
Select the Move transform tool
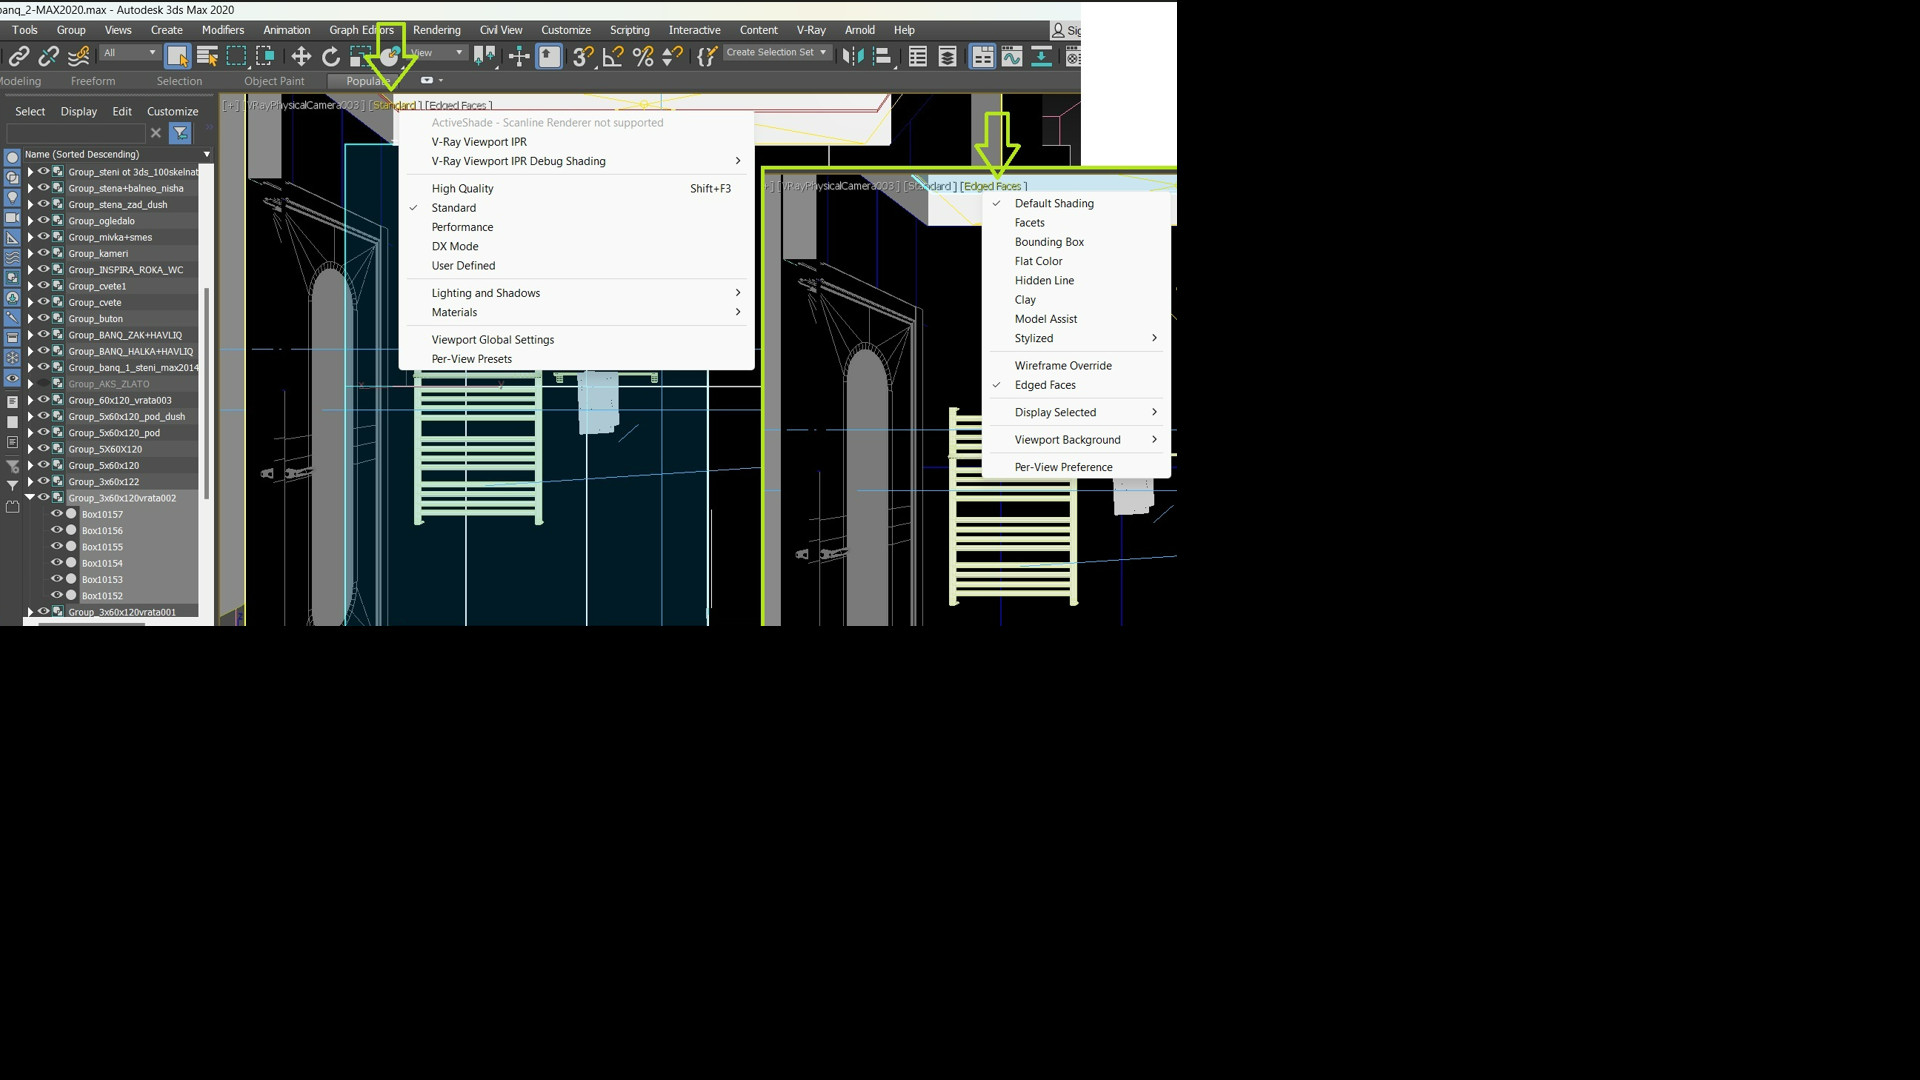coord(301,57)
